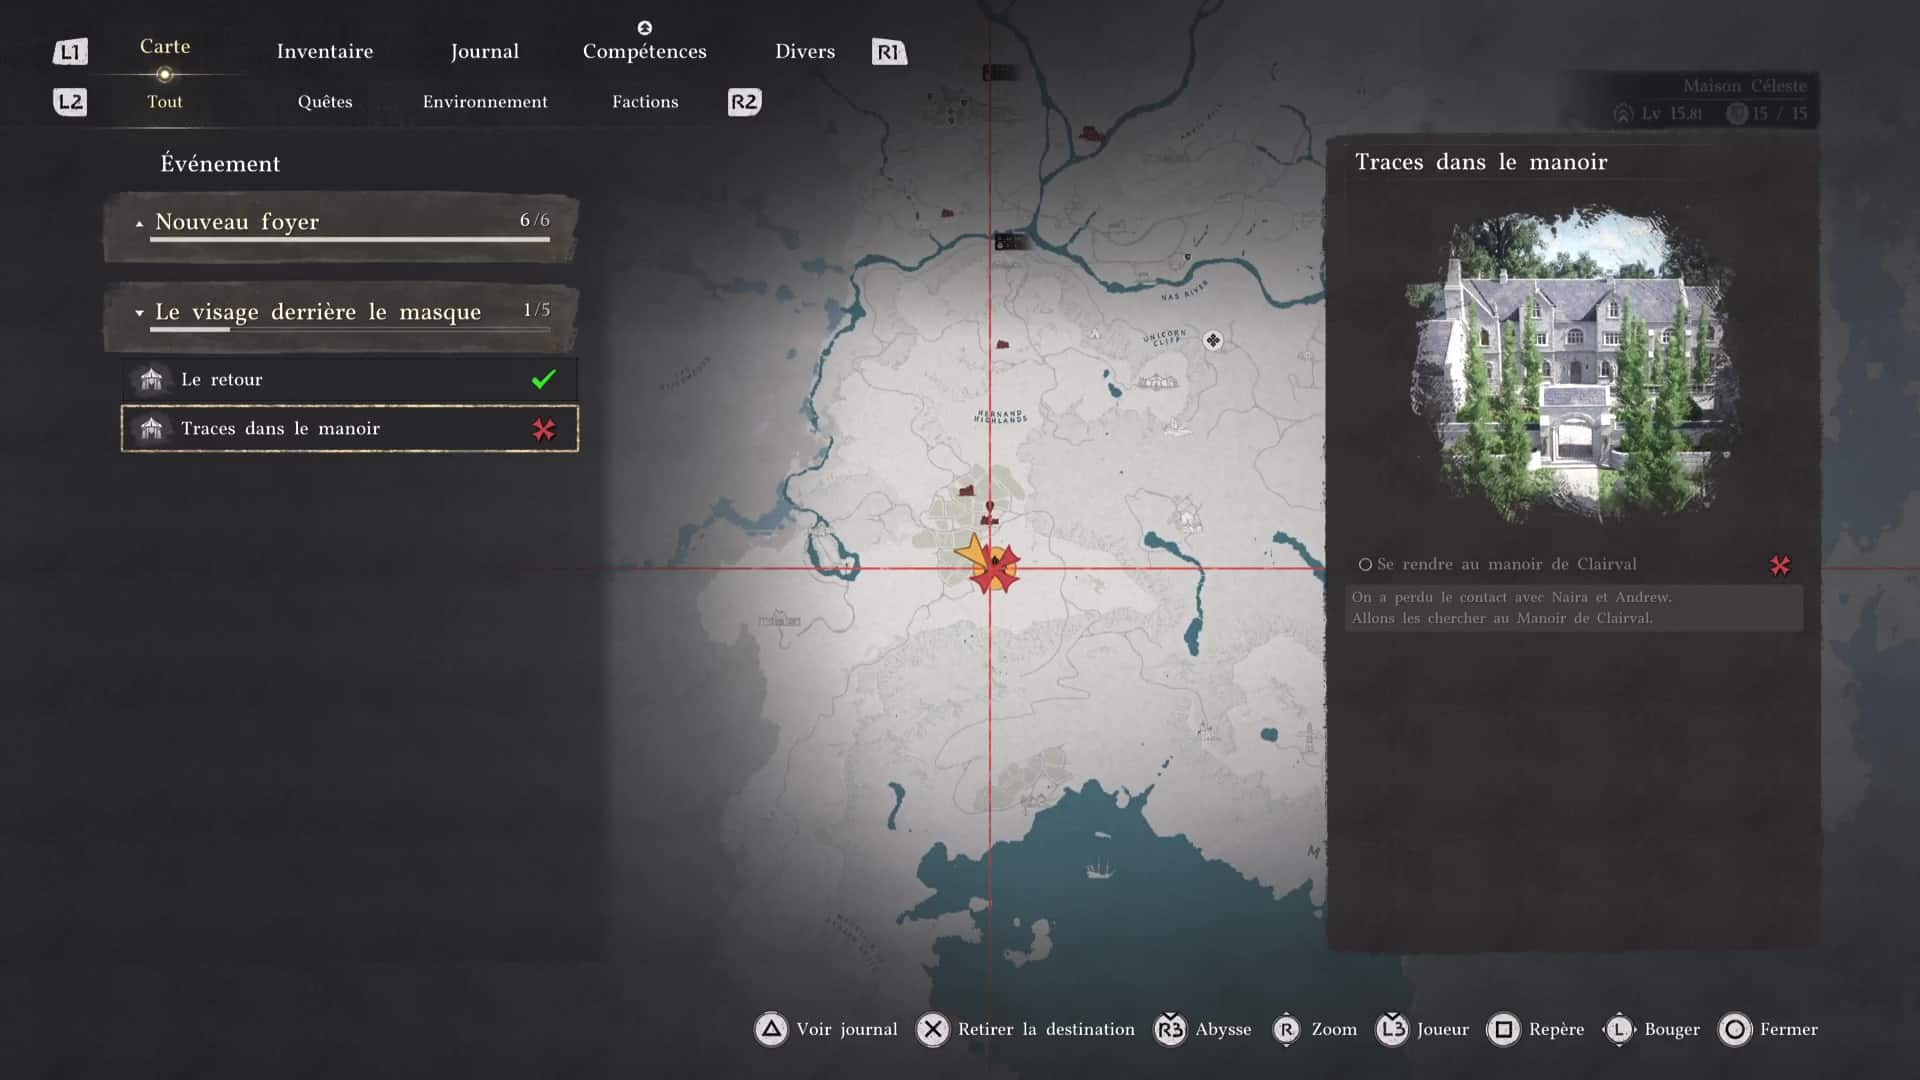1920x1080 pixels.
Task: Click the square Repère button icon
Action: tap(1503, 1029)
